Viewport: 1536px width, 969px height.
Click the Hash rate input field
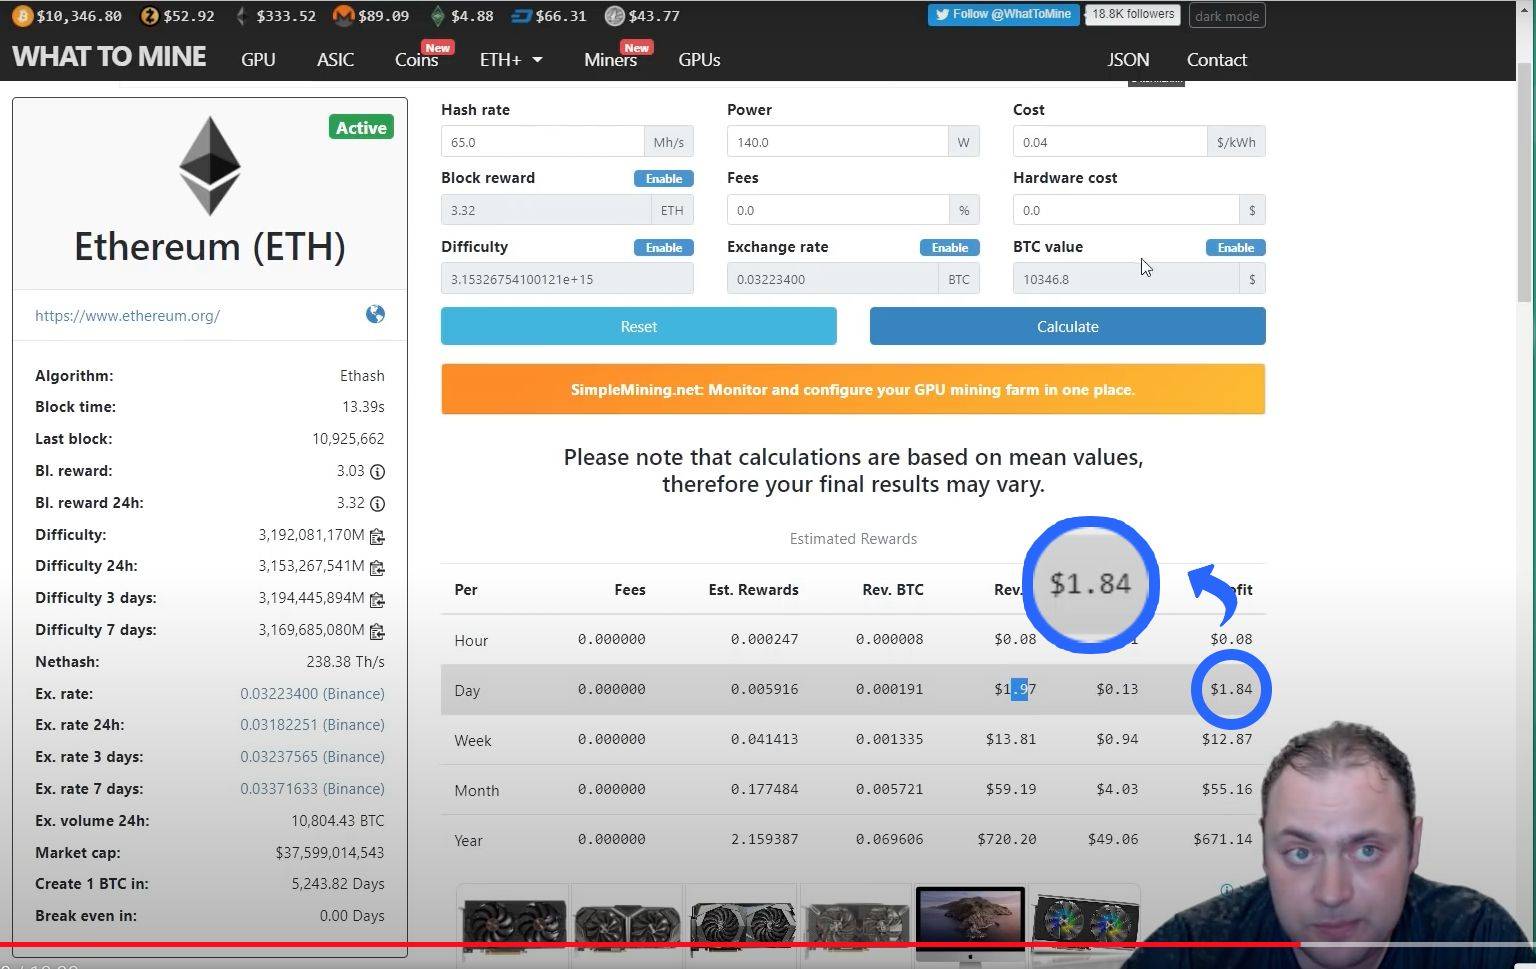542,142
